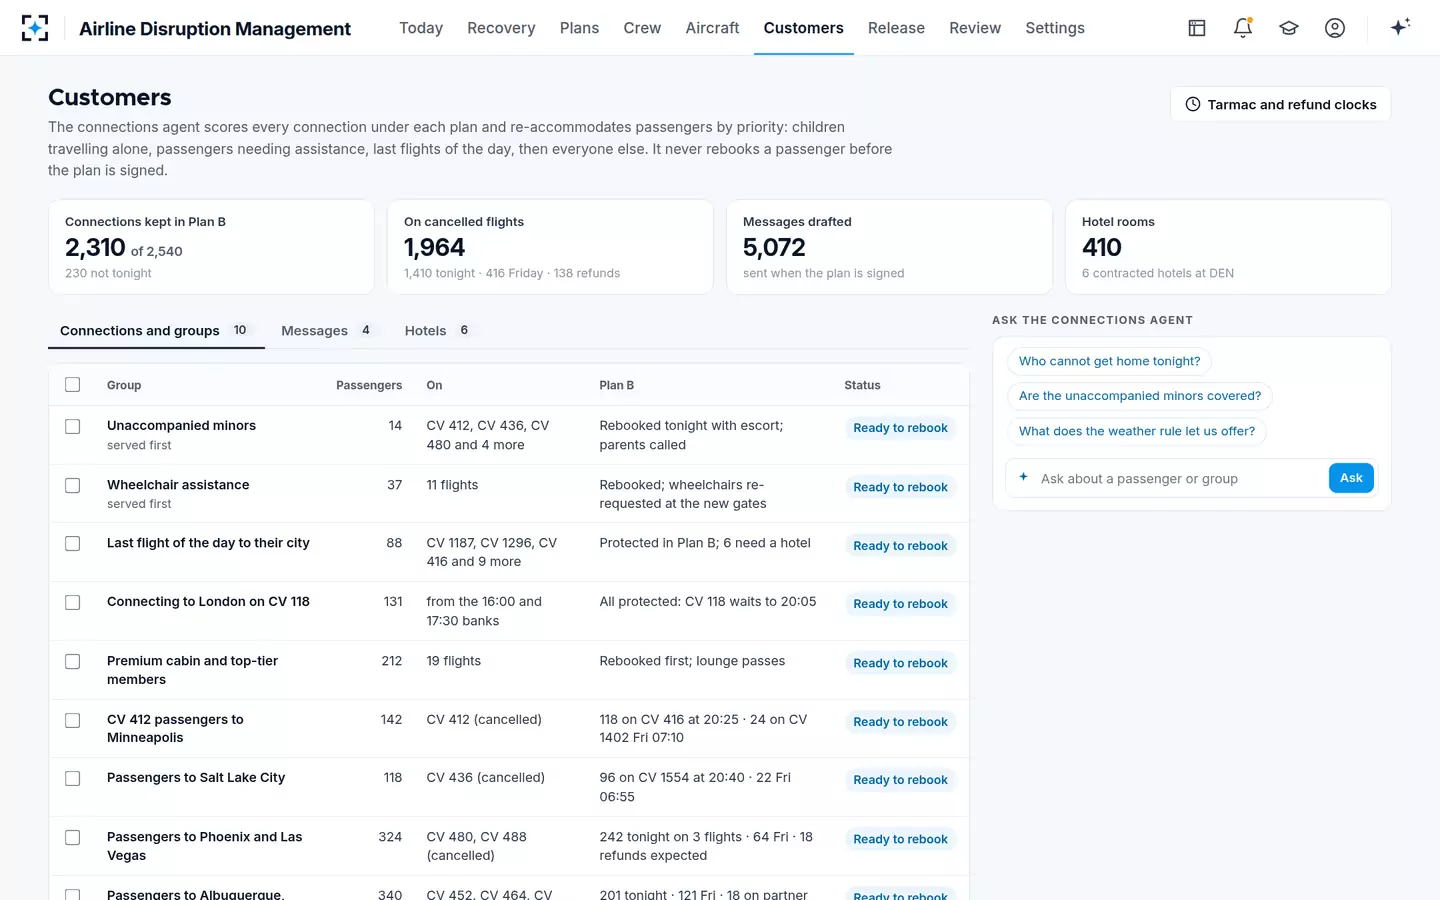
Task: Open the notifications bell
Action: 1243,28
